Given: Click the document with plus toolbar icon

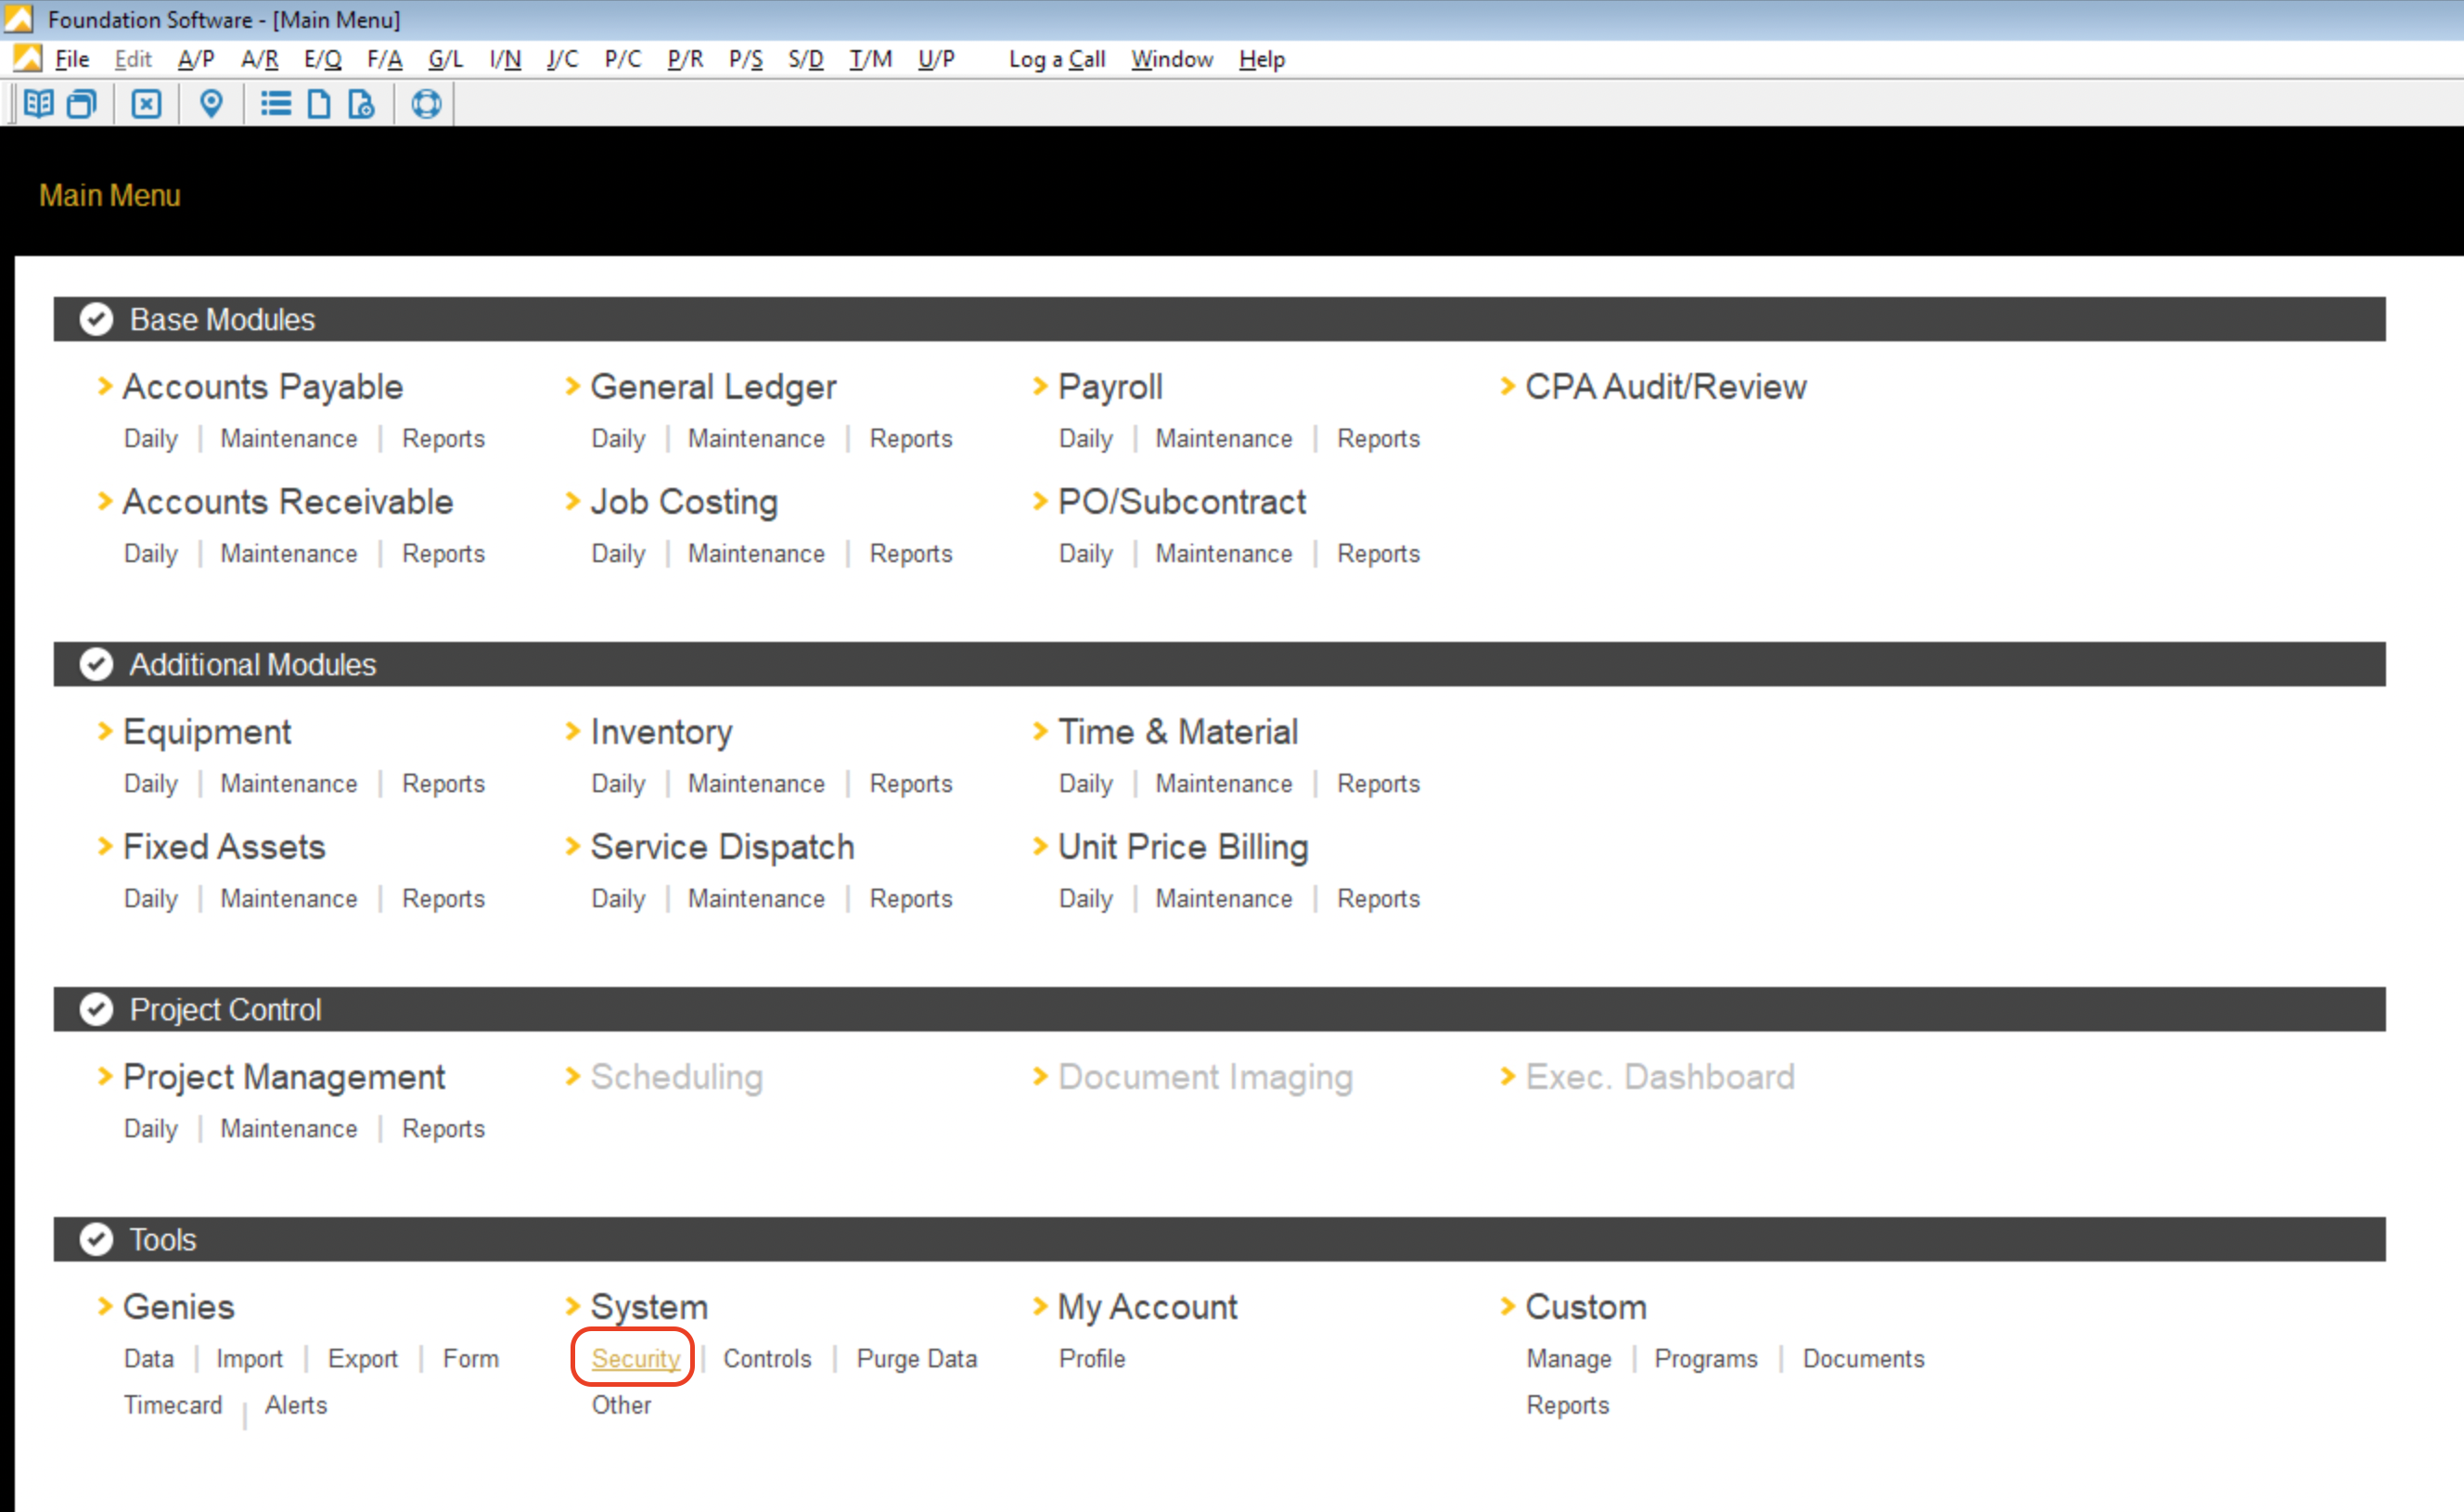Looking at the screenshot, I should pyautogui.click(x=361, y=103).
